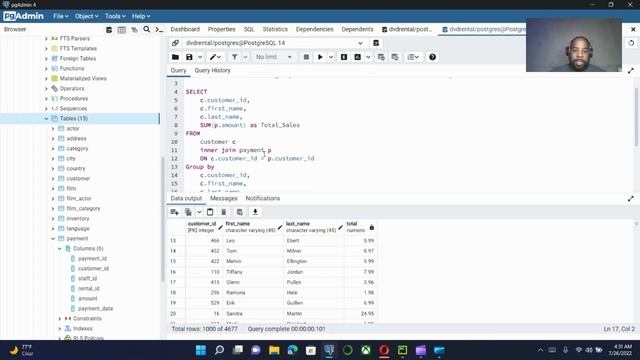Save the query file
This screenshot has height=360, width=640.
tap(189, 57)
